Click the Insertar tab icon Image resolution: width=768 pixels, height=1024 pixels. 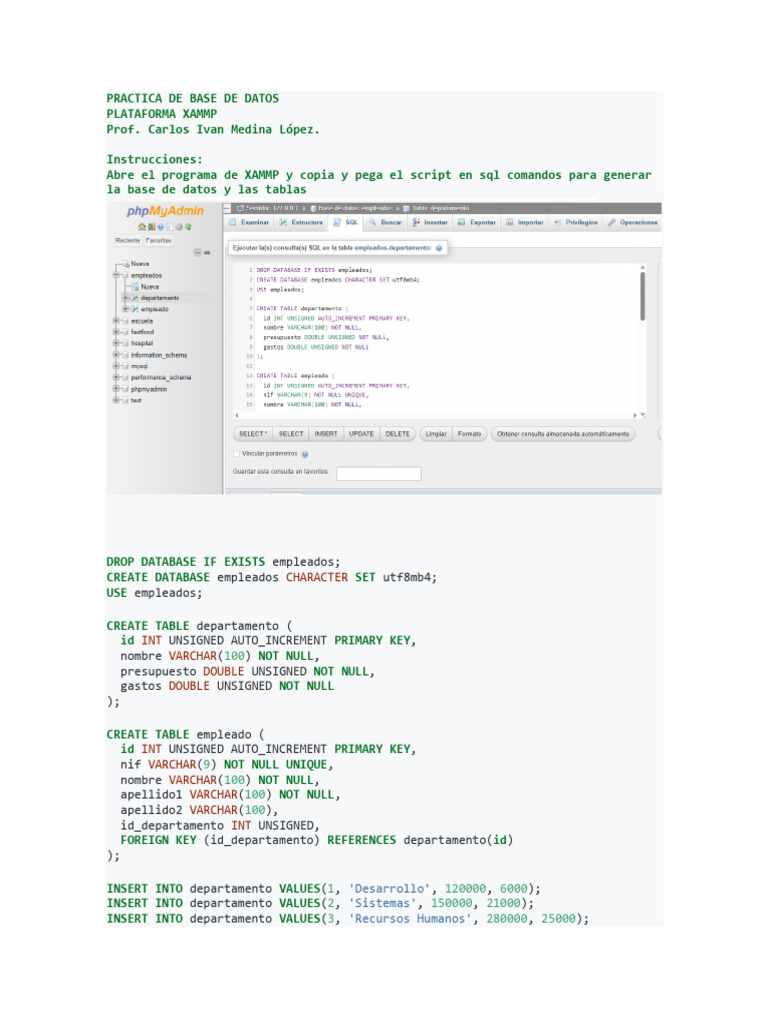(416, 223)
